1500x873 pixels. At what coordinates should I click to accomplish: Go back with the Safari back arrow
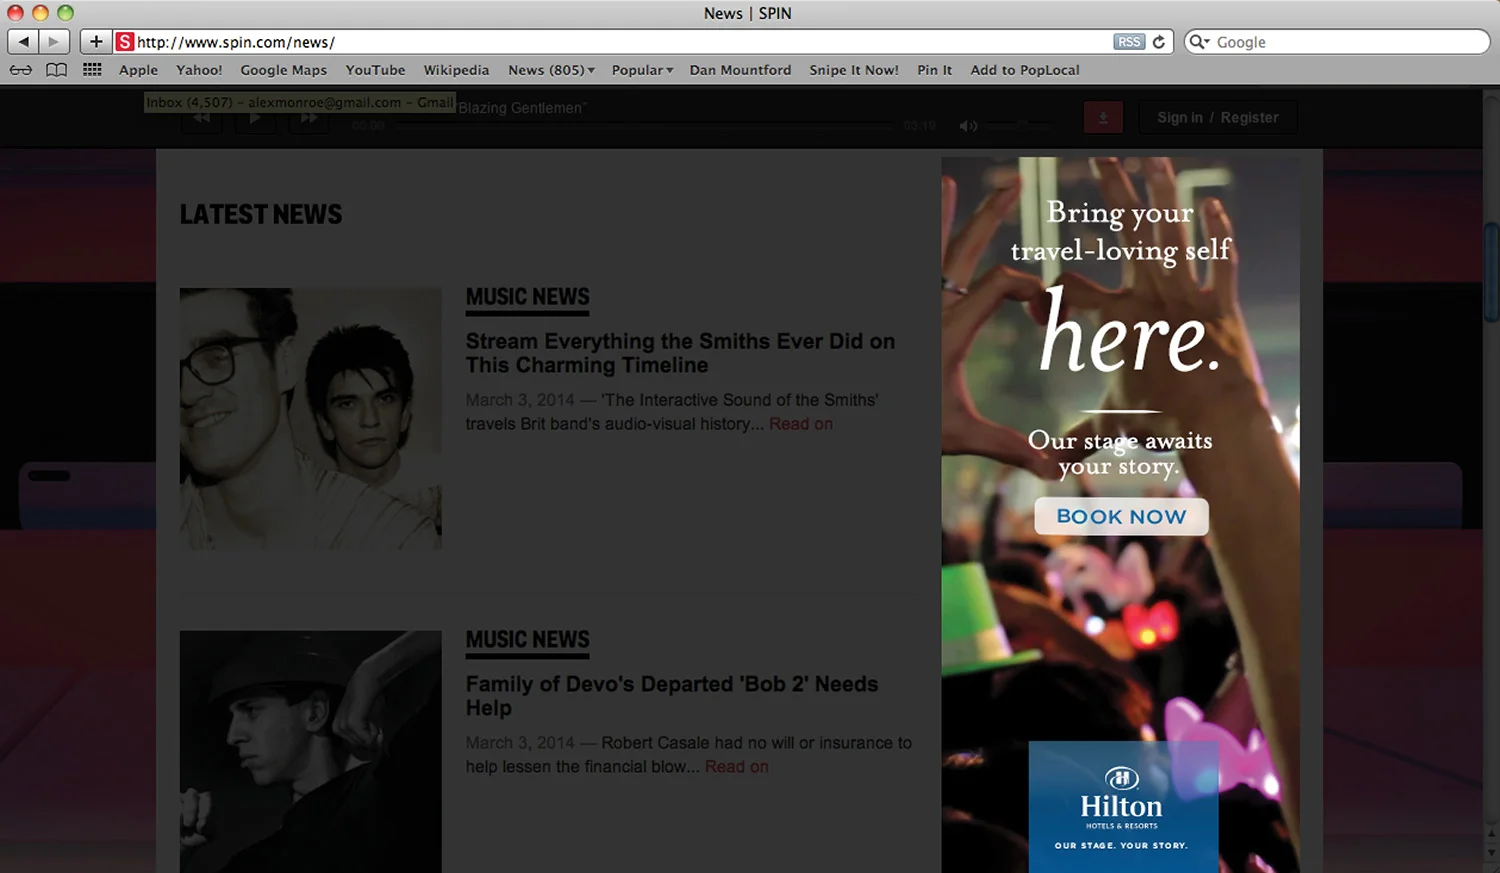point(23,42)
